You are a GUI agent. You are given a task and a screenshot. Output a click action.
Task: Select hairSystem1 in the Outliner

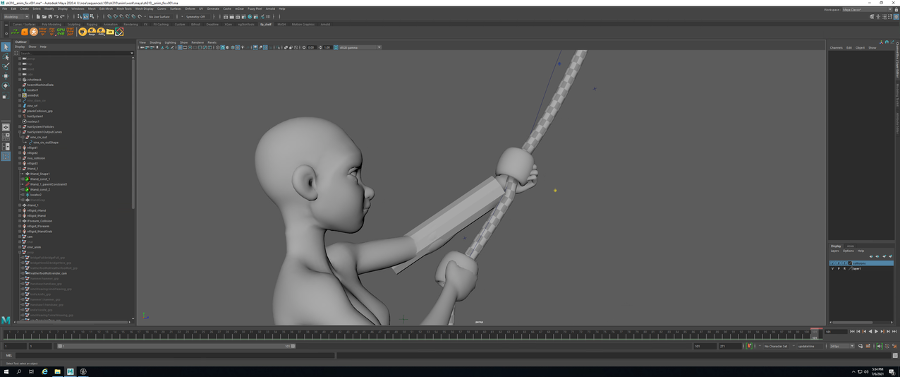click(35, 116)
